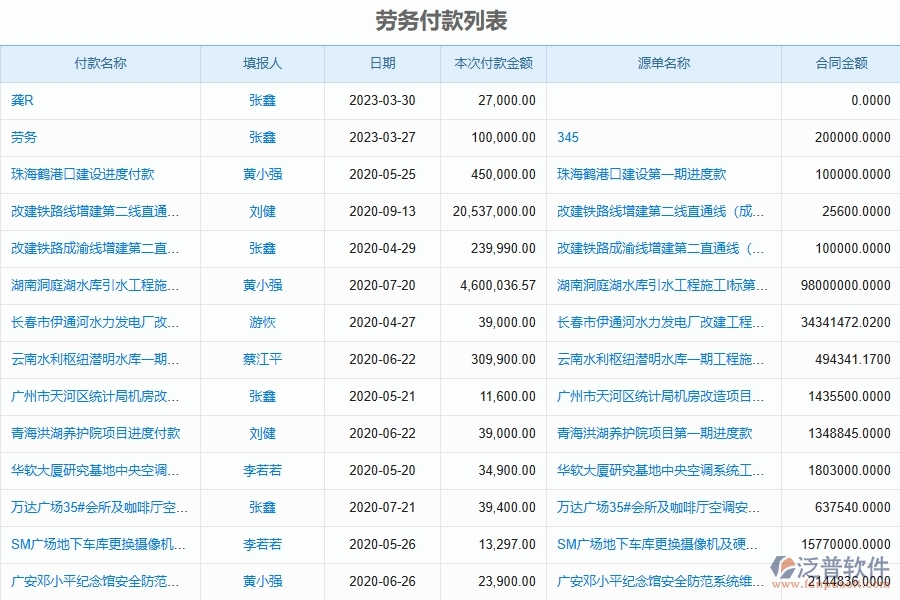The height and width of the screenshot is (600, 900).
Task: Sort by the 日期 column header
Action: click(x=382, y=63)
